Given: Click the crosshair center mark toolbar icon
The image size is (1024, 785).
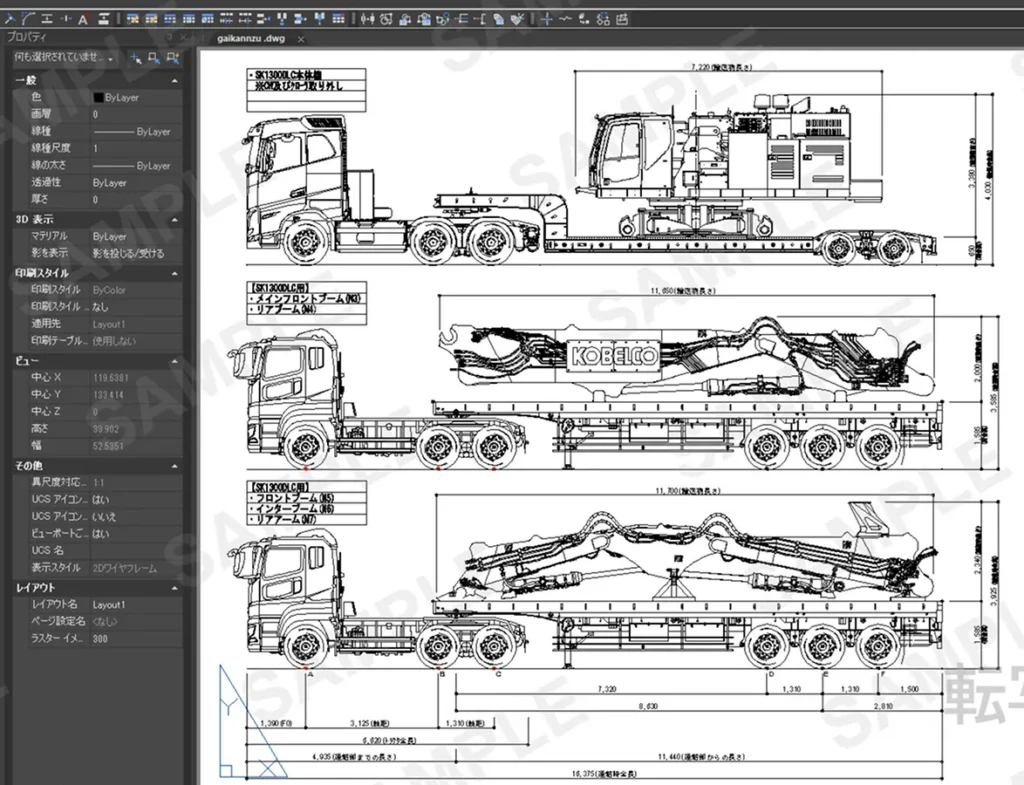Looking at the screenshot, I should pos(547,19).
